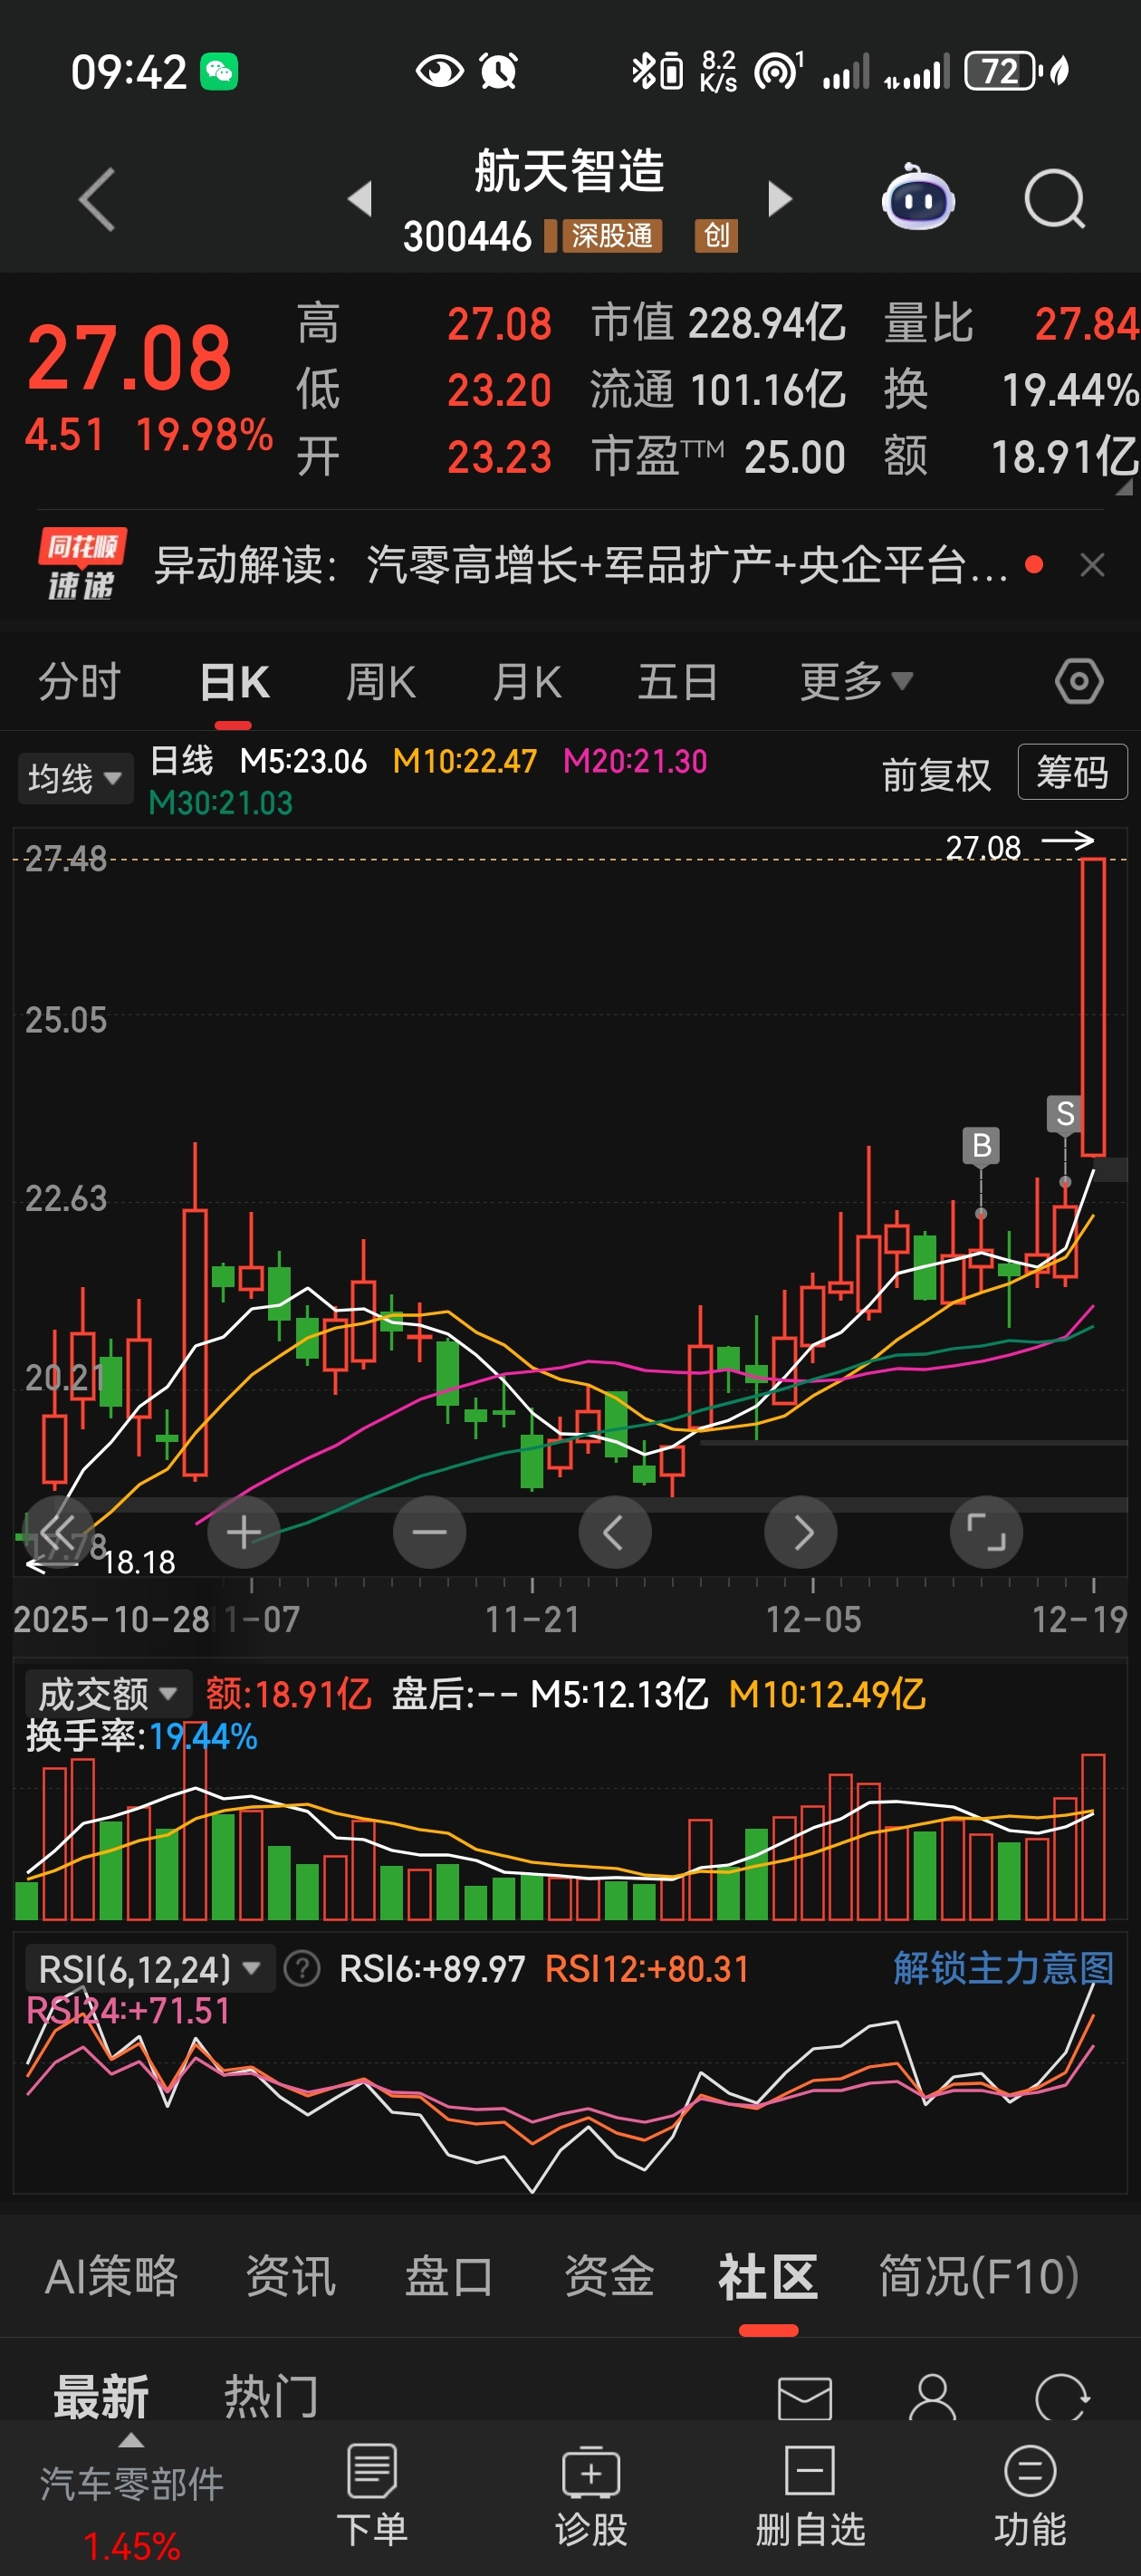Open the 异动解读 news headline
This screenshot has width=1141, height=2576.
580,565
